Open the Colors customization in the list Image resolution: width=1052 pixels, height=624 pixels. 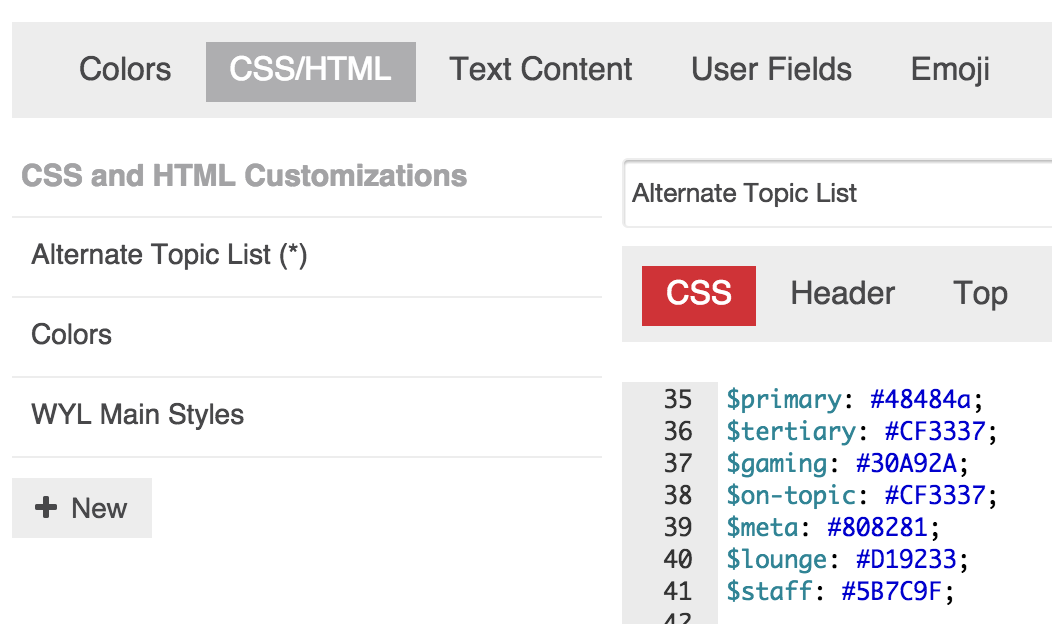[x=72, y=335]
